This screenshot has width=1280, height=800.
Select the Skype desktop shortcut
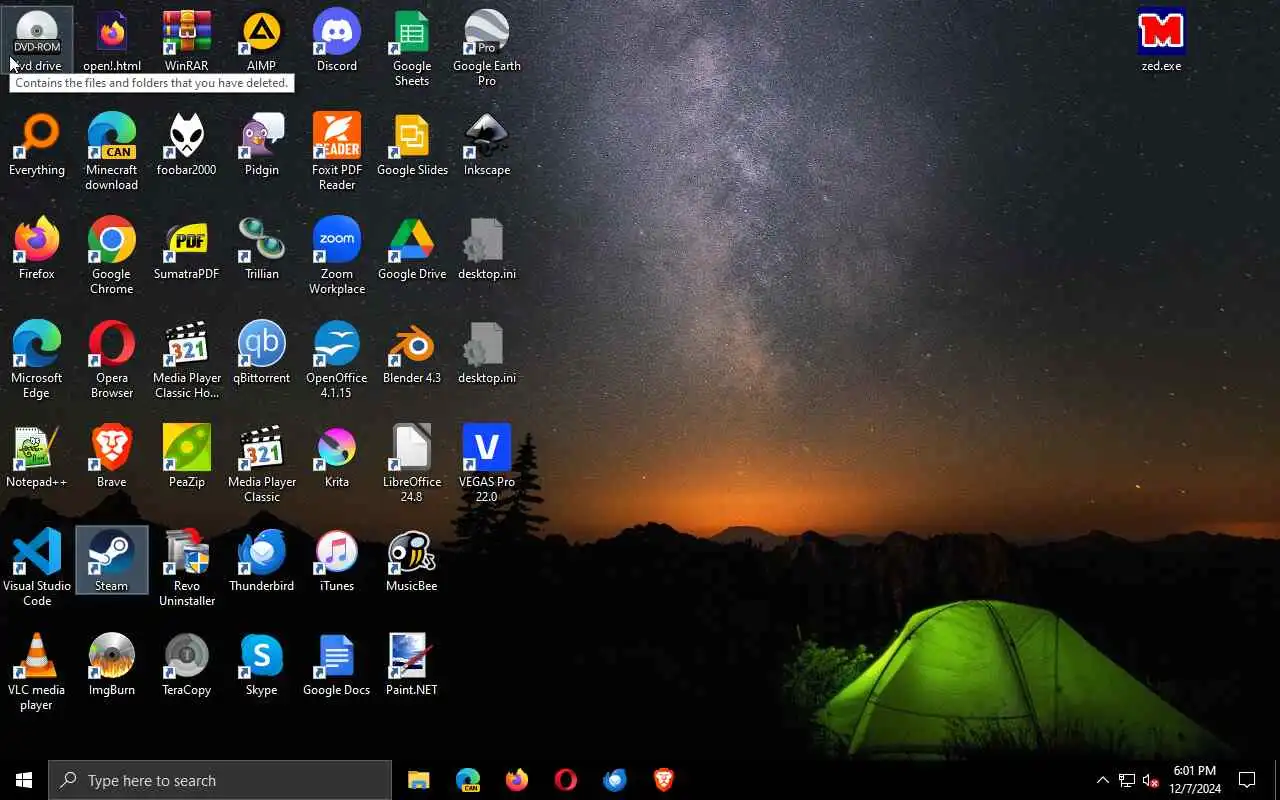tap(261, 665)
